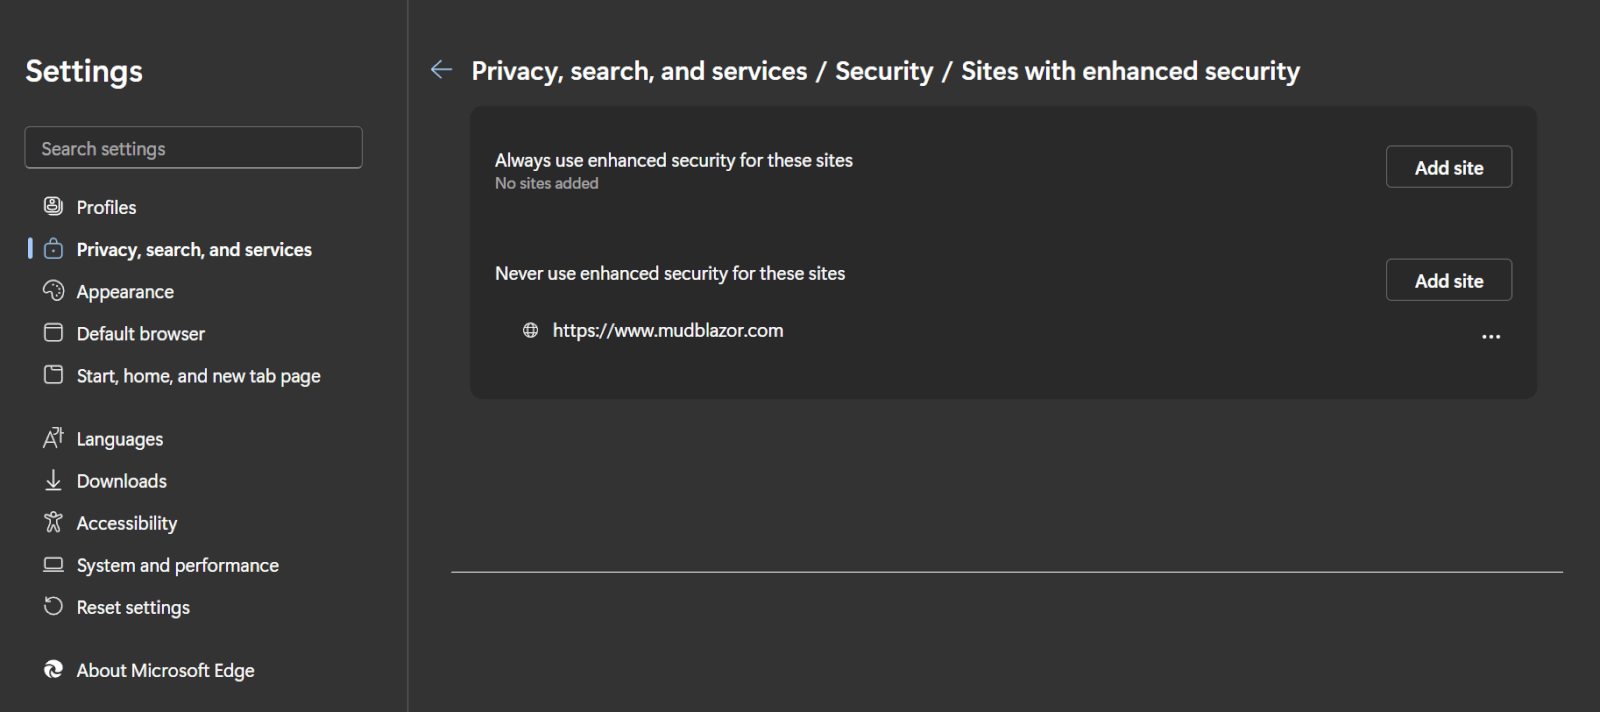The height and width of the screenshot is (712, 1600).
Task: Add site to never use enhanced security
Action: click(1448, 281)
